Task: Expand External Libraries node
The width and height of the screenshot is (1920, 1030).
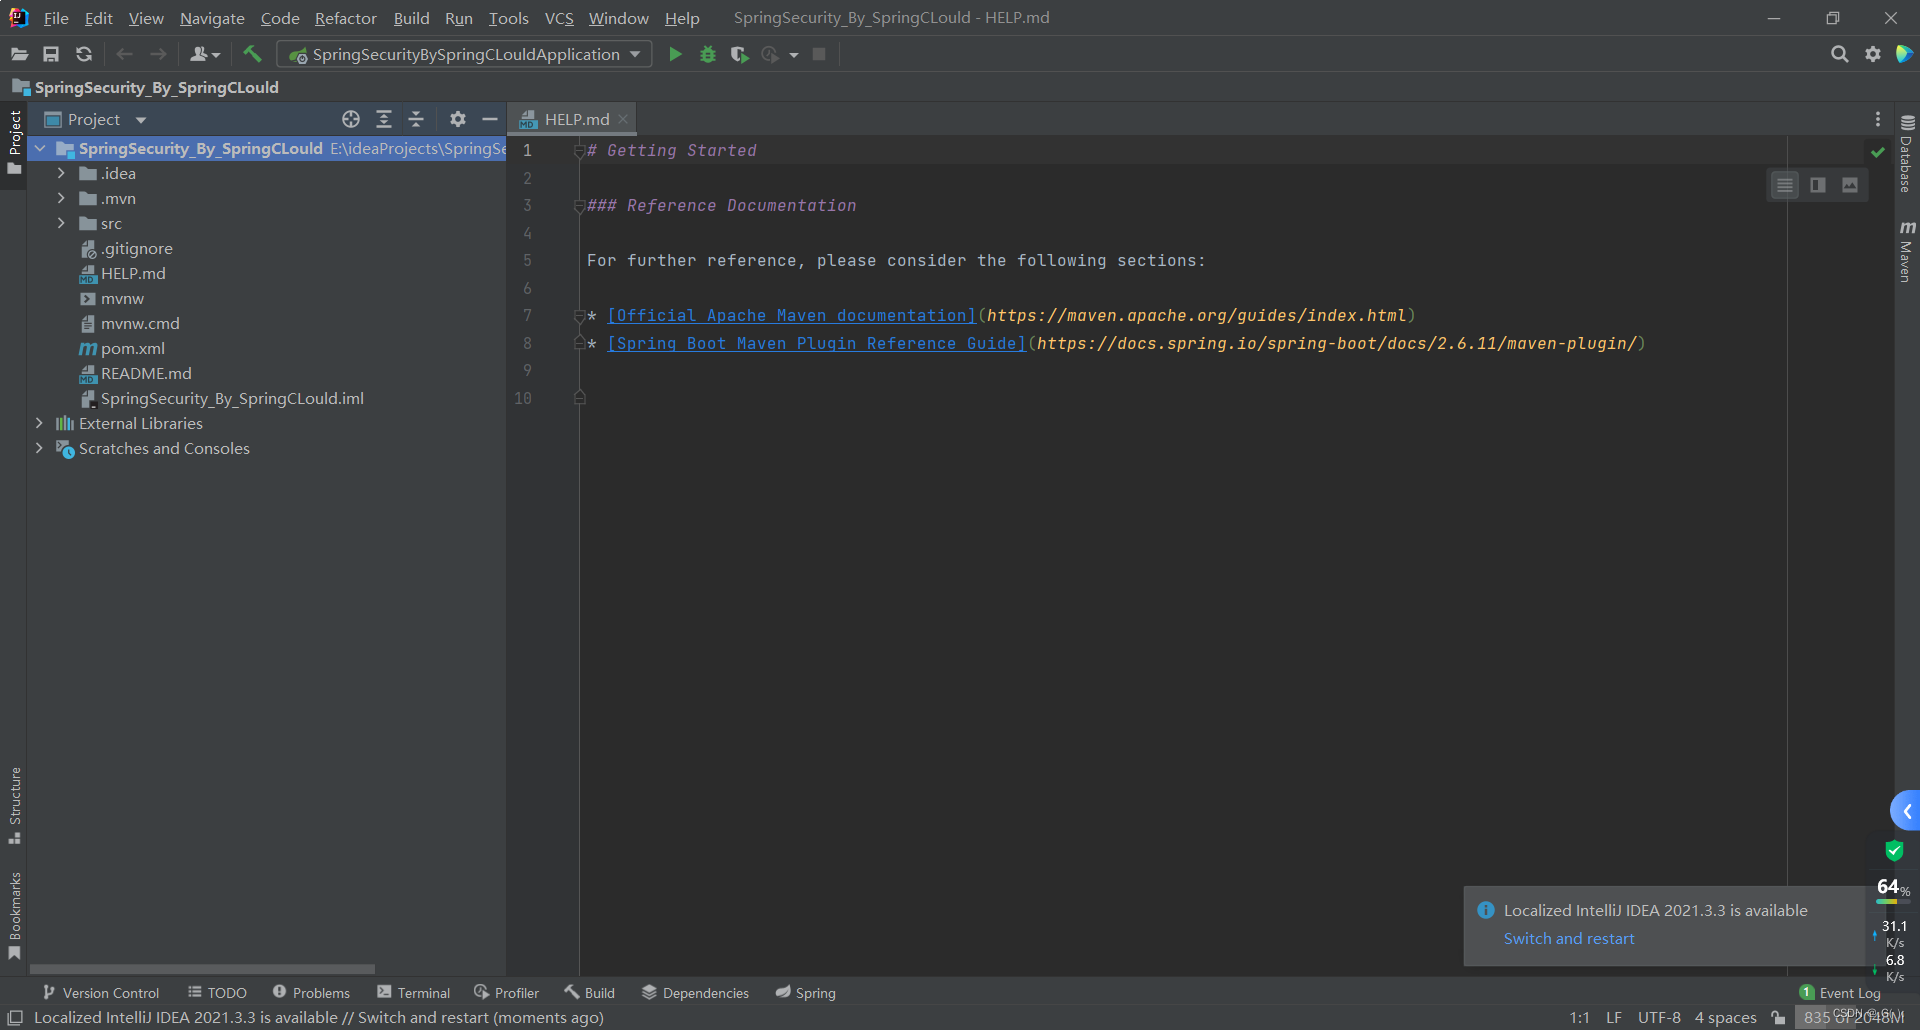Action: click(x=39, y=423)
